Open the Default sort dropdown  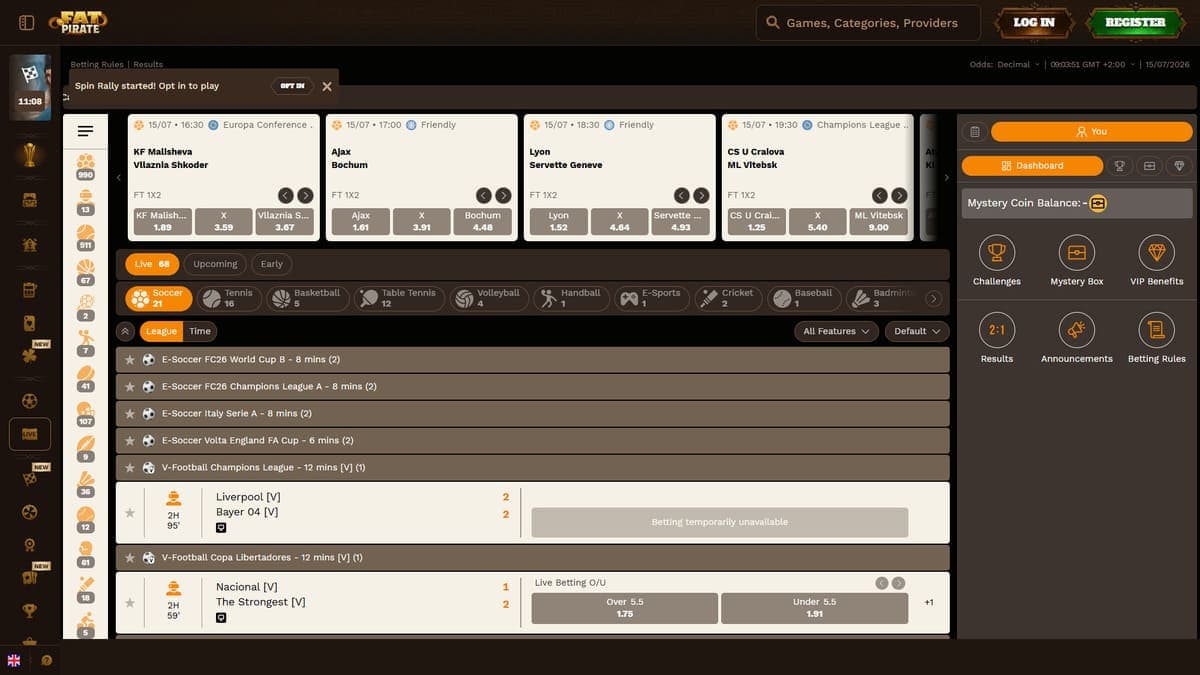[917, 331]
